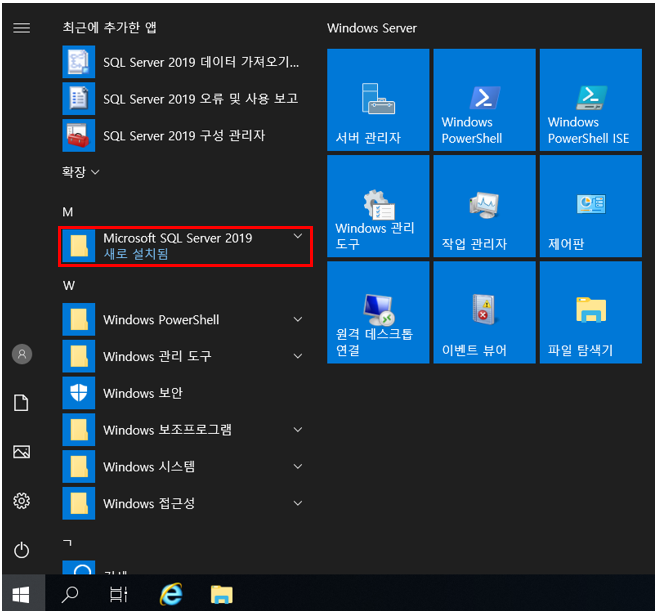
Task: Click the Windows PowerShell folder icon in app list
Action: coord(79,319)
